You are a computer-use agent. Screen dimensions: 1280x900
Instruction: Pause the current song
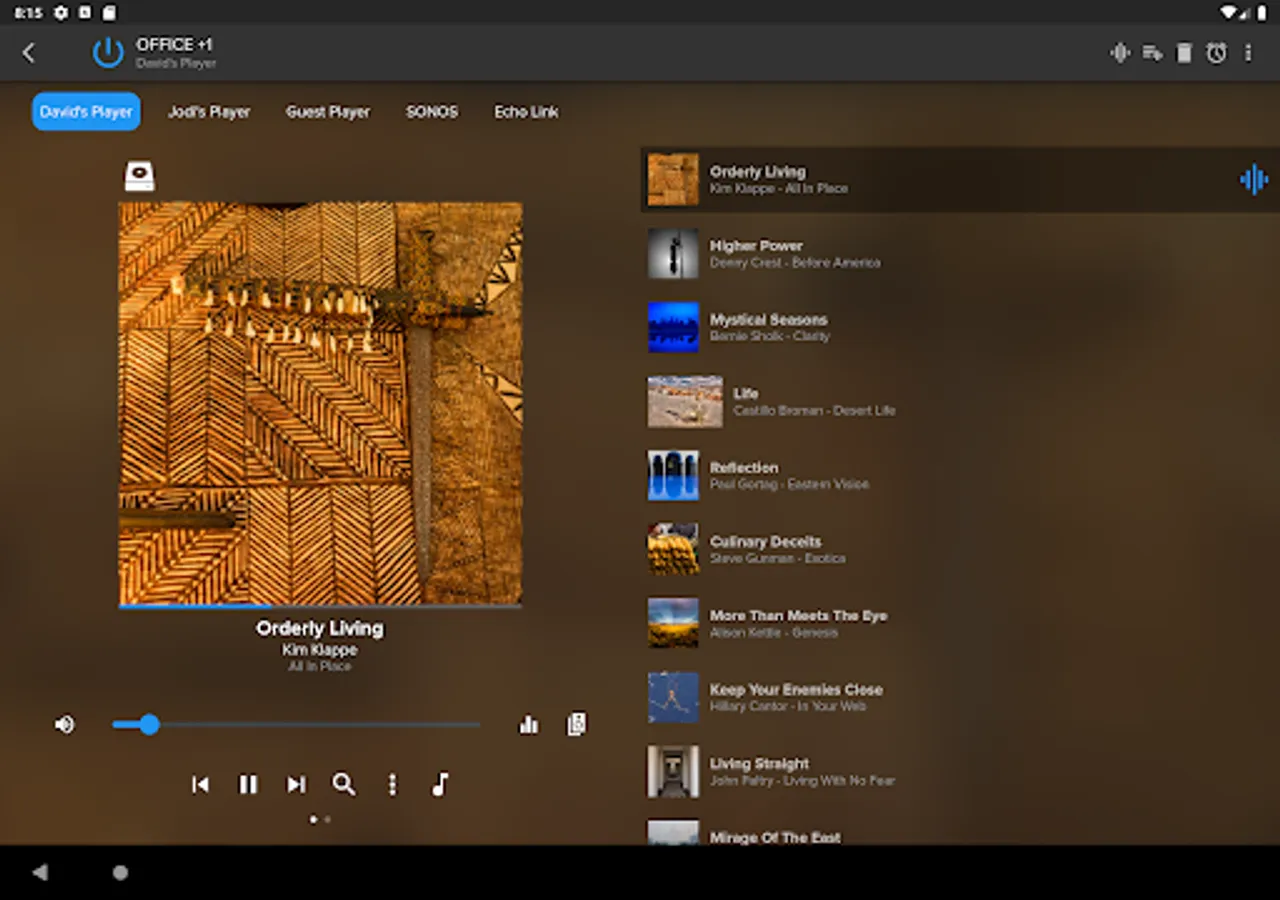click(248, 785)
